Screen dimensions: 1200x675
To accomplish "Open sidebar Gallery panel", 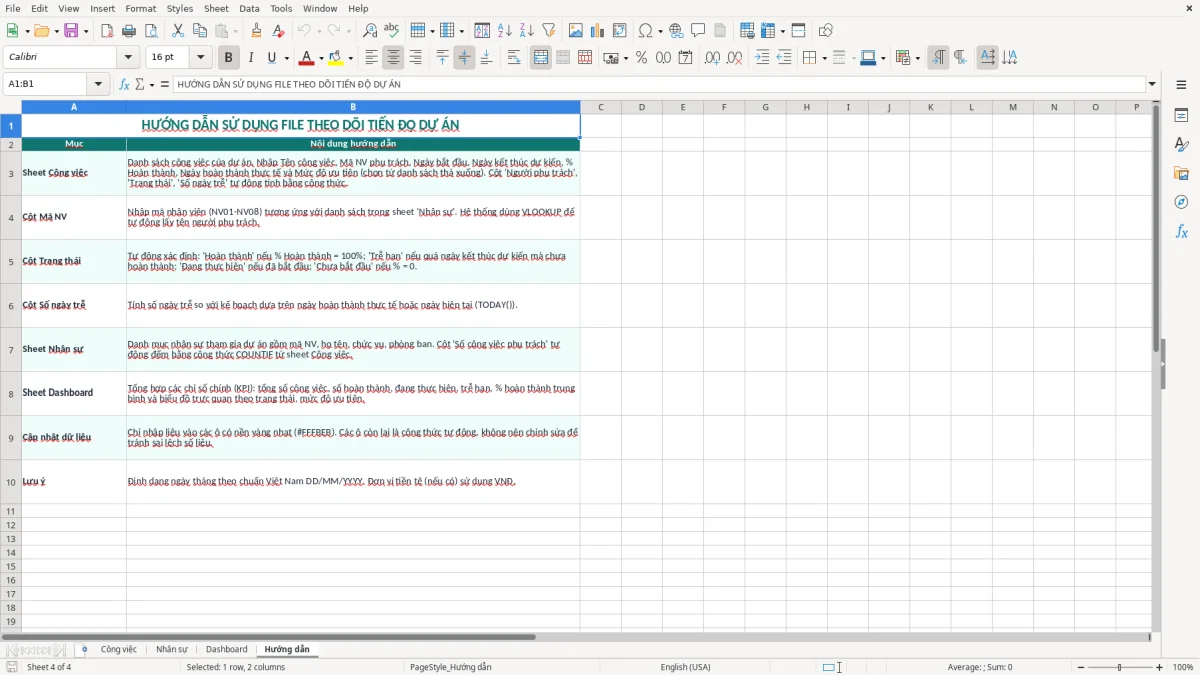I will 1181,173.
